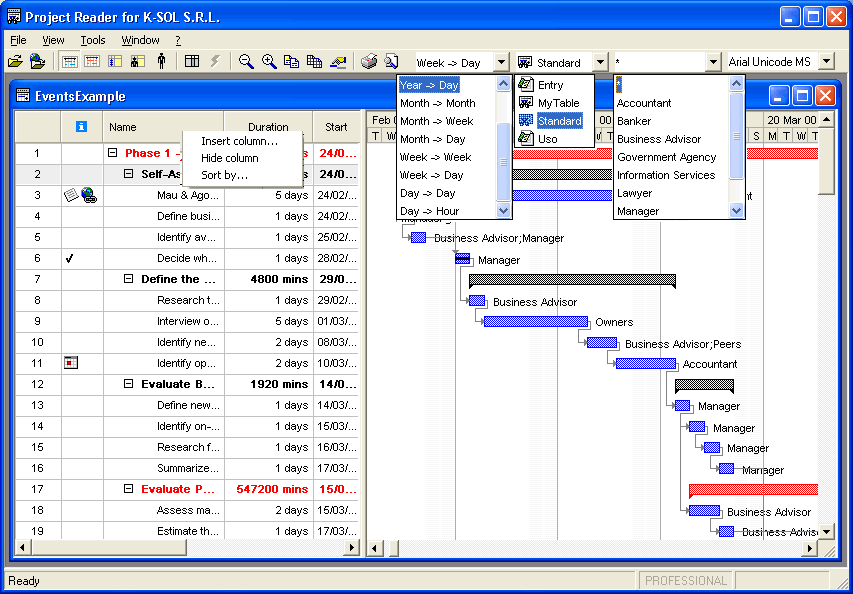Click the Duration column header

click(268, 127)
